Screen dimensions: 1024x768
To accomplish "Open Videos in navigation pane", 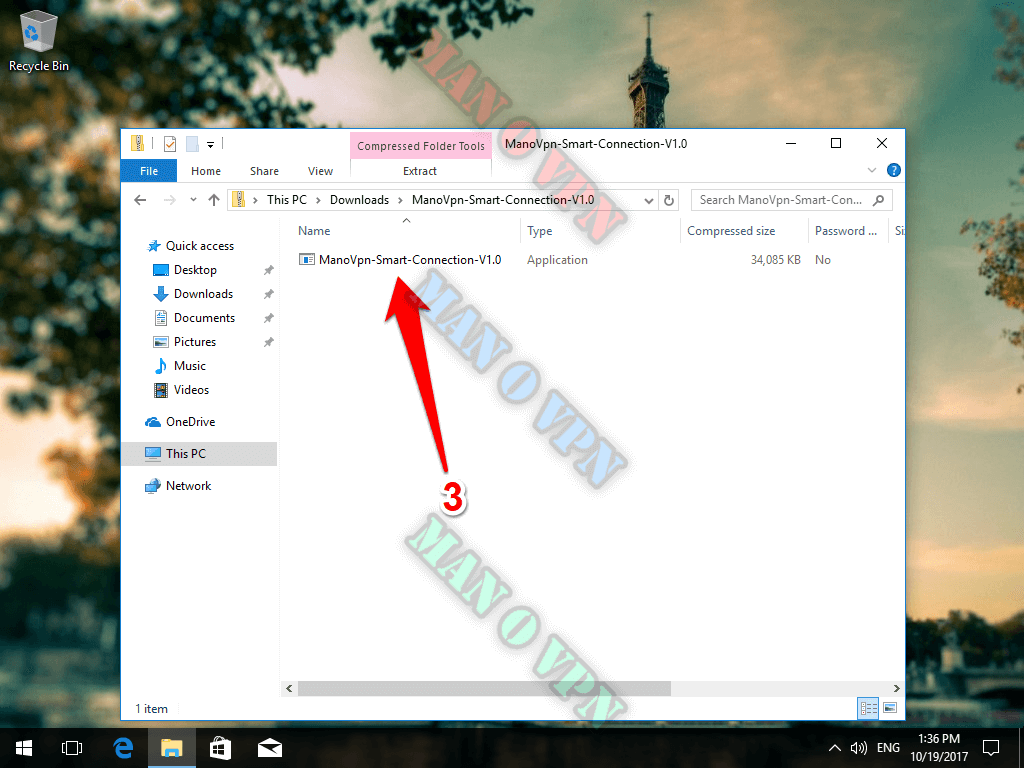I will click(191, 390).
